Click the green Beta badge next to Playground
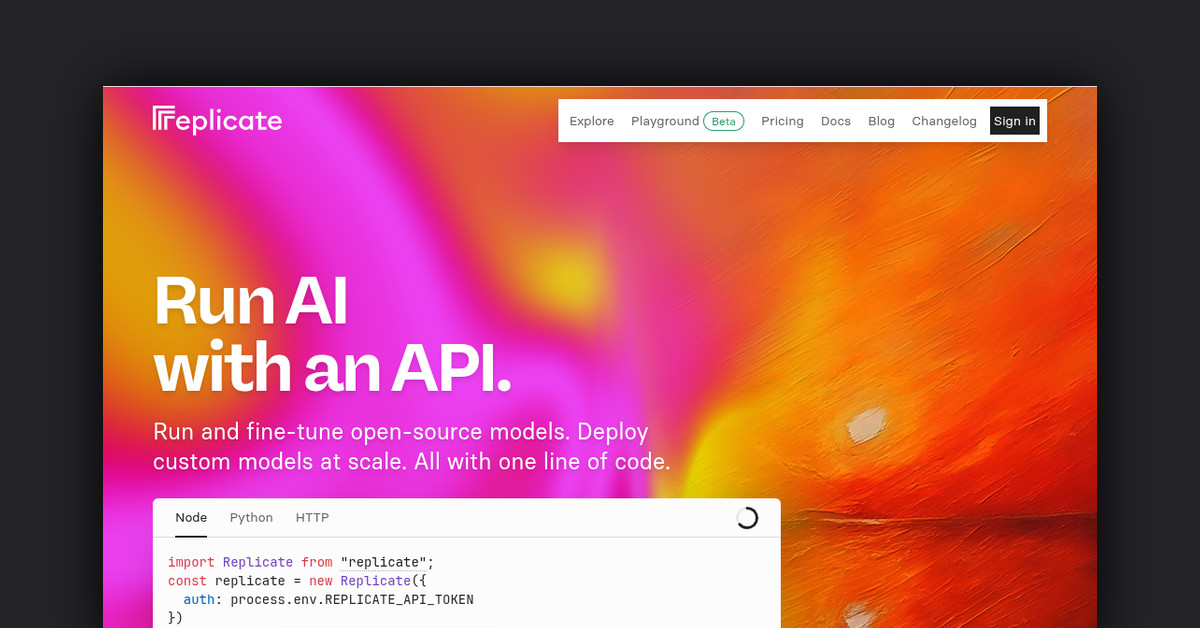 tap(723, 121)
